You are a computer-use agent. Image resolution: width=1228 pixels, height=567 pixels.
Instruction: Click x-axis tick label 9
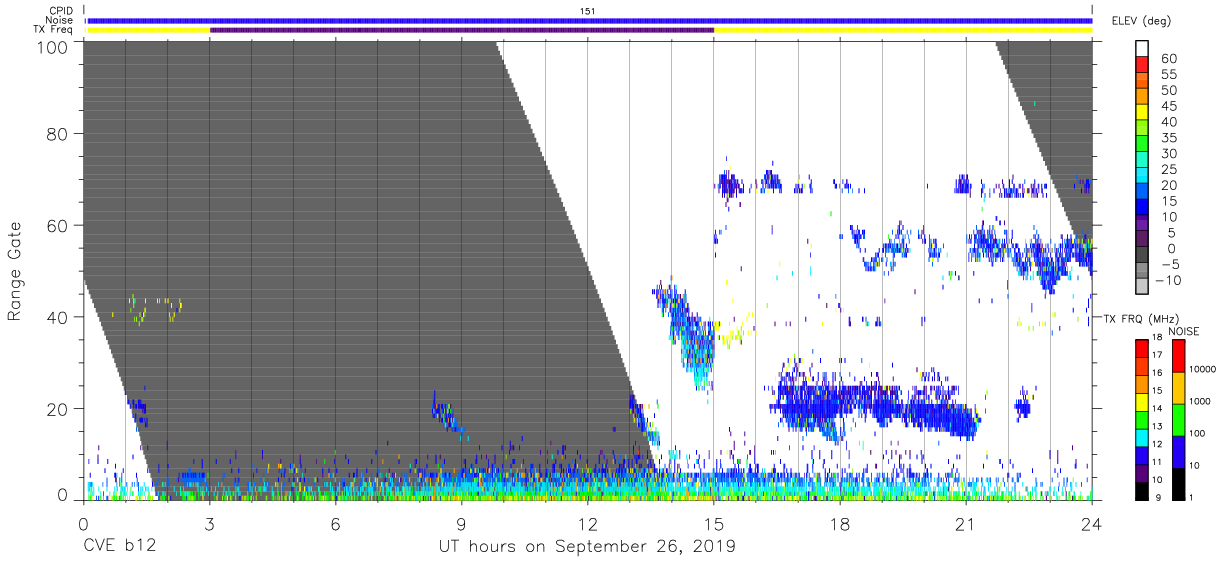pos(461,523)
